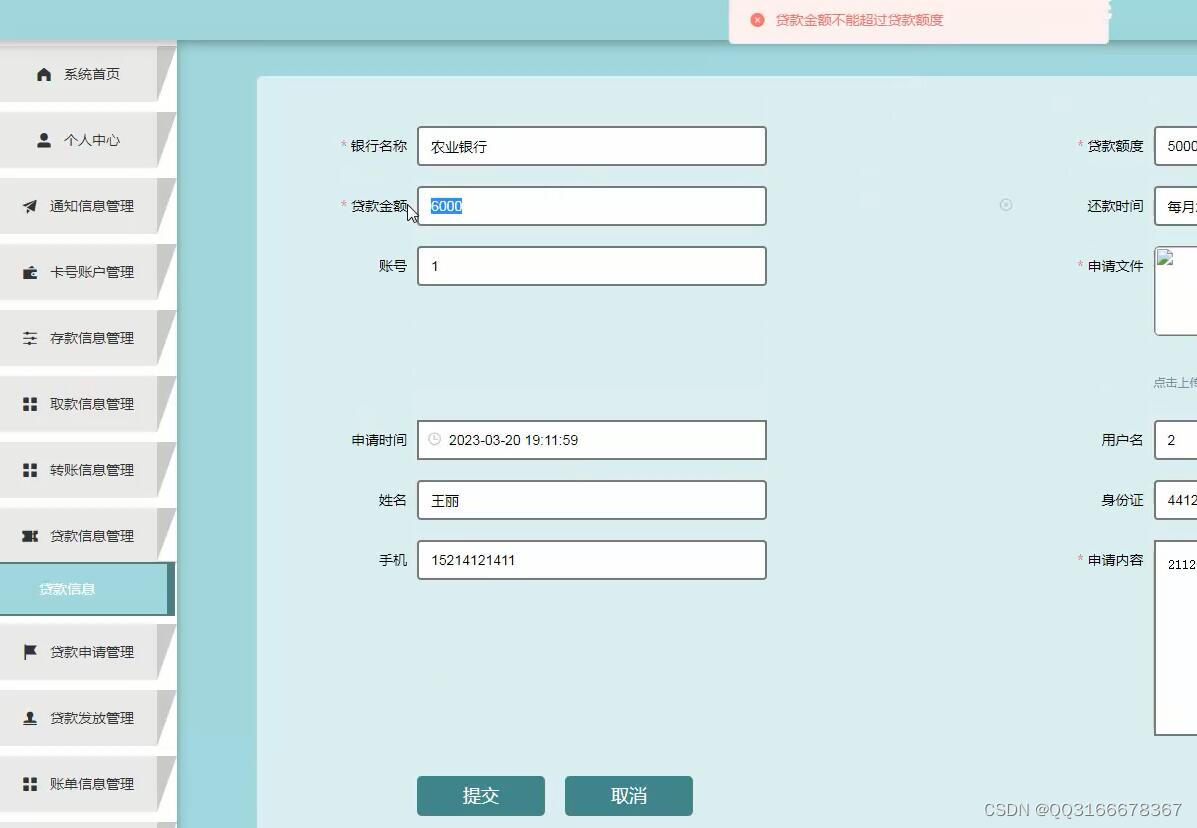Open the 还款时间 dropdown
The image size is (1197, 828).
click(1180, 206)
